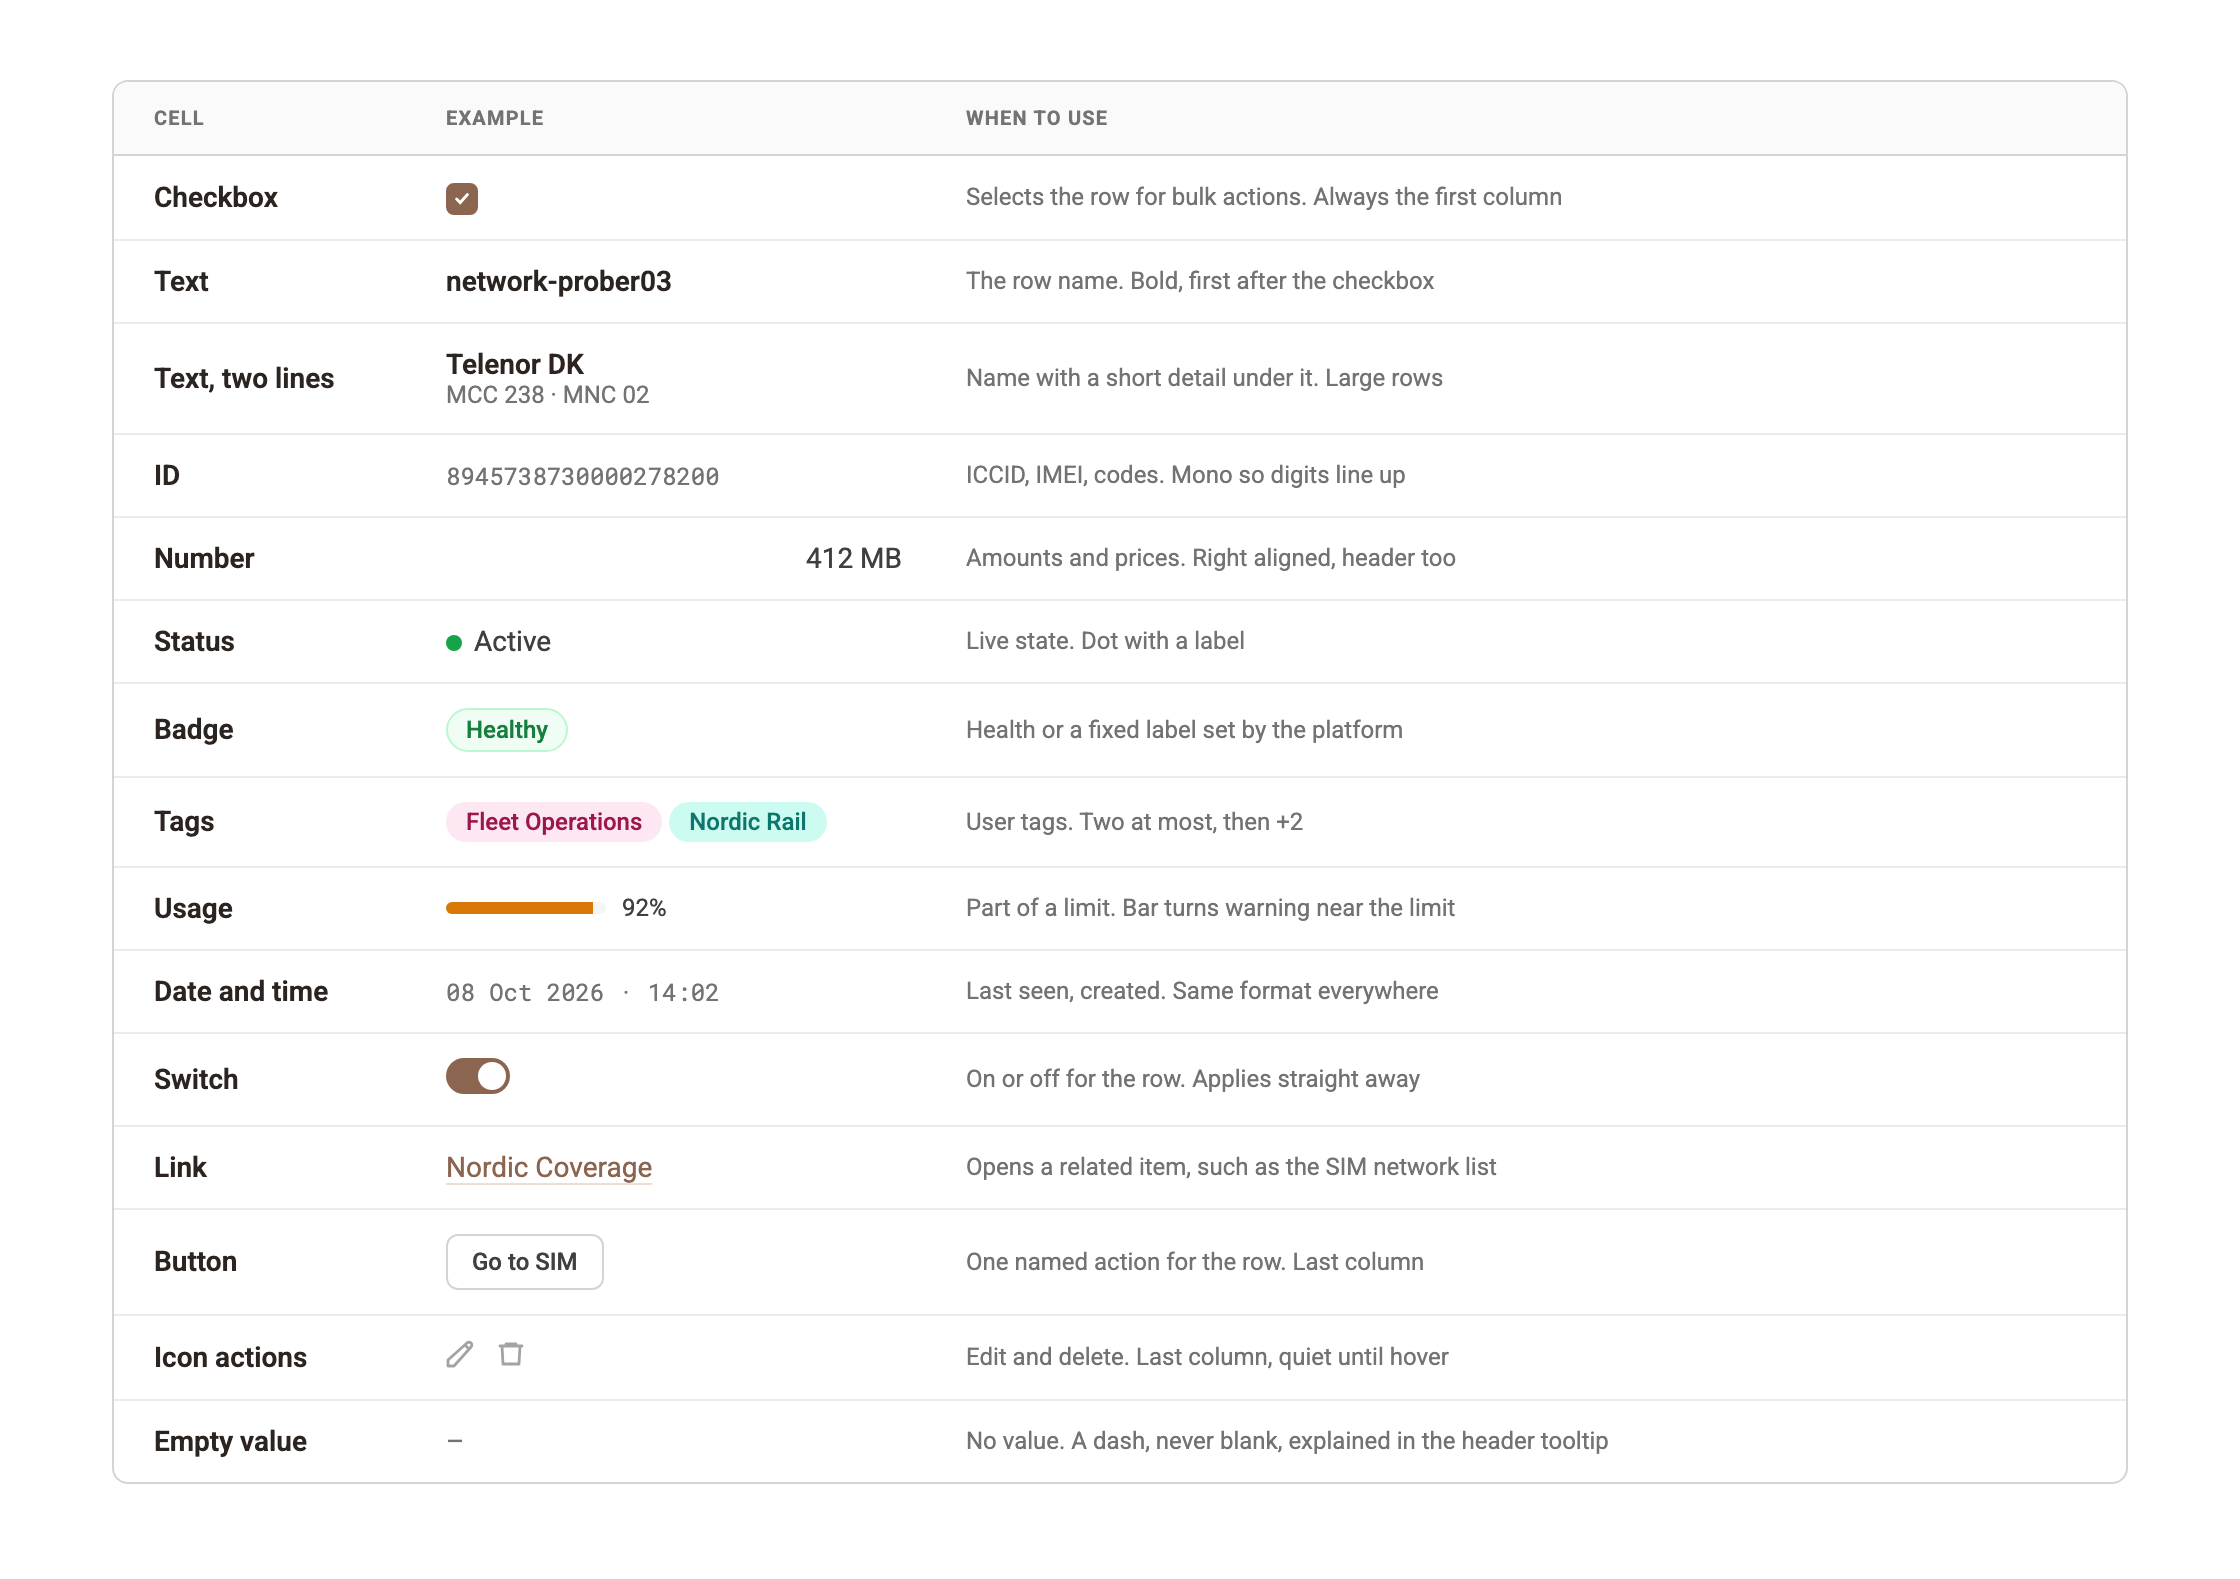Click the Empty value row label
The height and width of the screenshot is (1579, 2240).
230,1441
